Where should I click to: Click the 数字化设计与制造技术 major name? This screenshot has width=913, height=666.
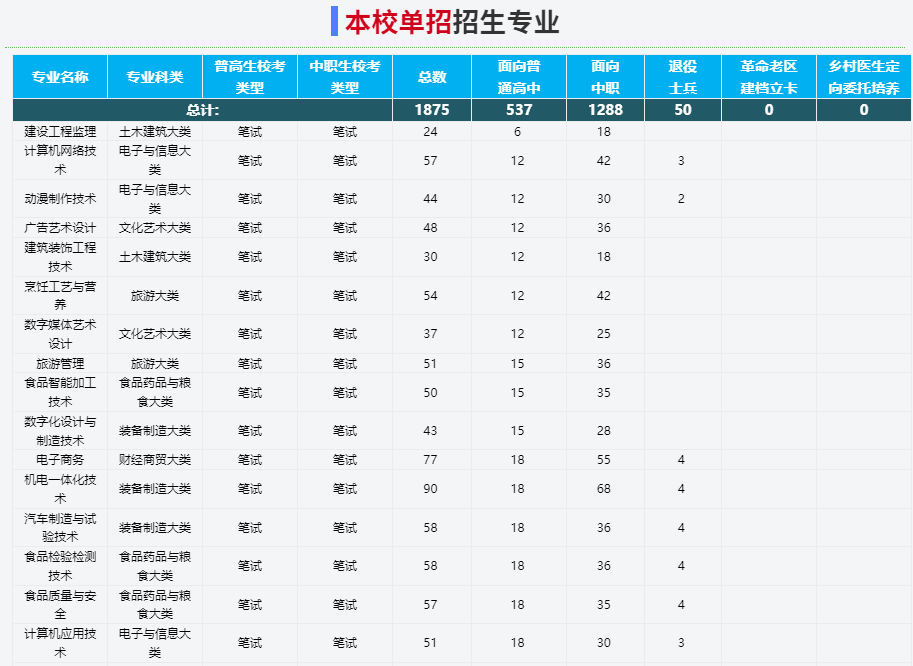point(60,431)
